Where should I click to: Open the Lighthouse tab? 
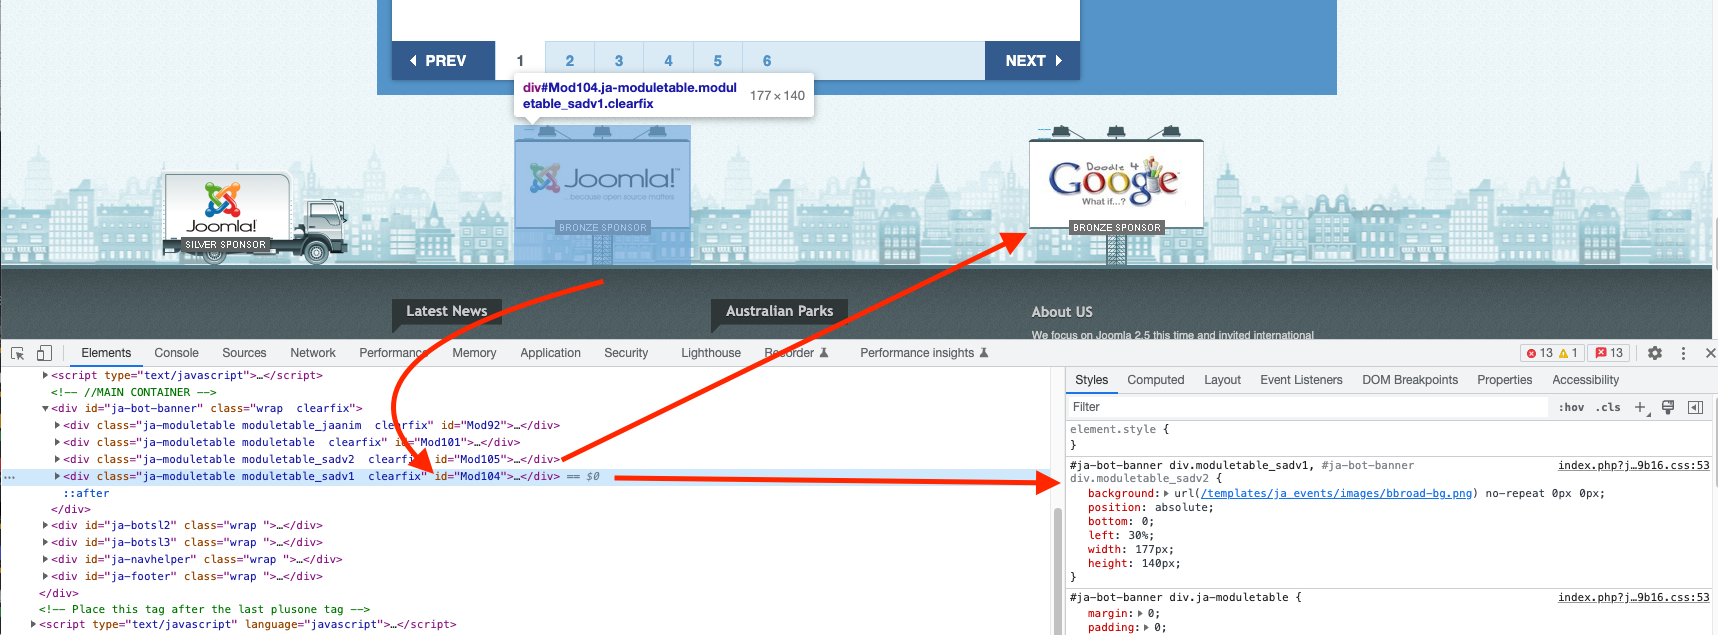click(x=711, y=353)
